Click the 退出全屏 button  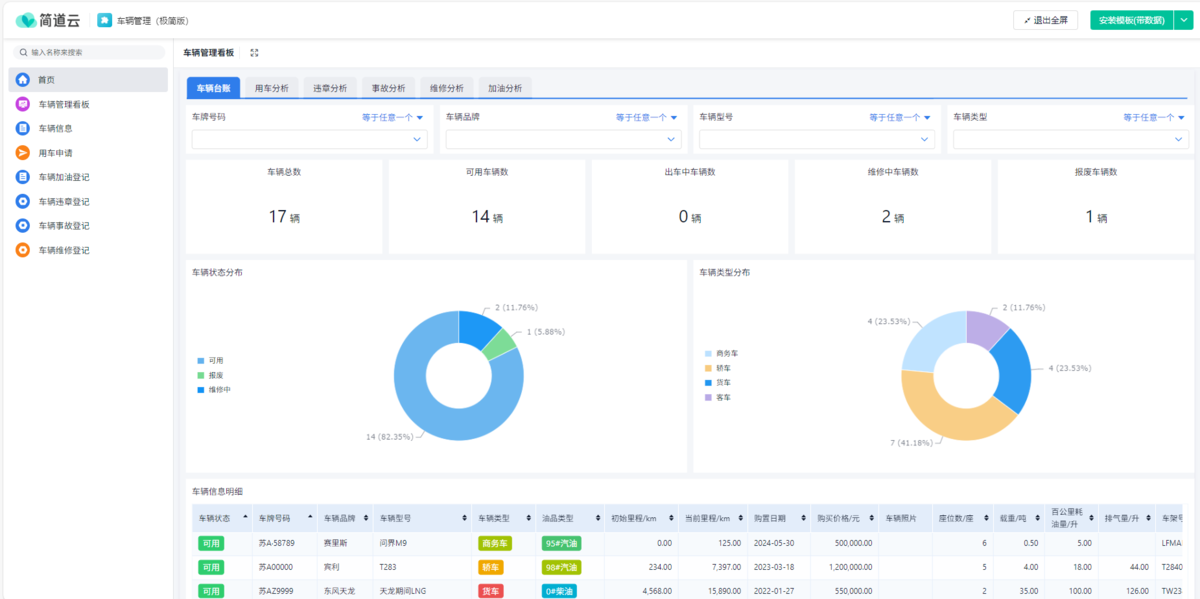click(1045, 20)
